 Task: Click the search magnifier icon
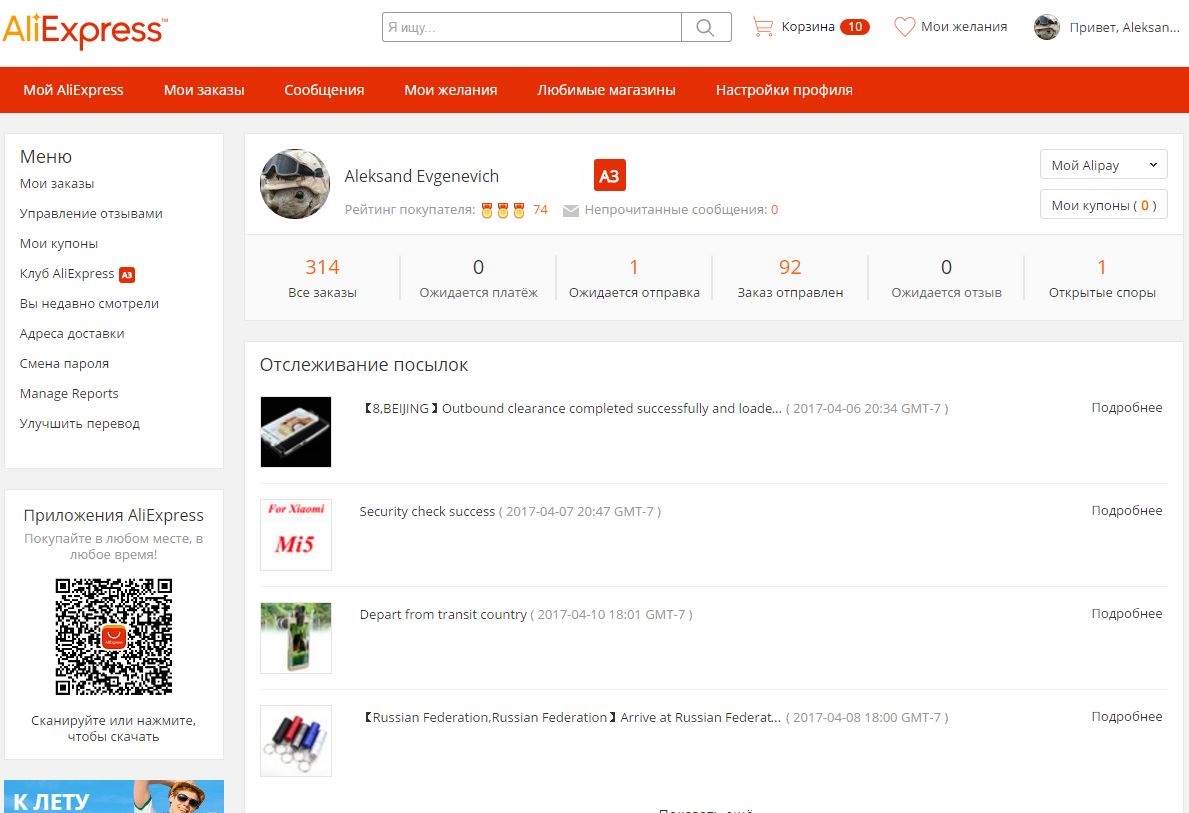coord(705,27)
